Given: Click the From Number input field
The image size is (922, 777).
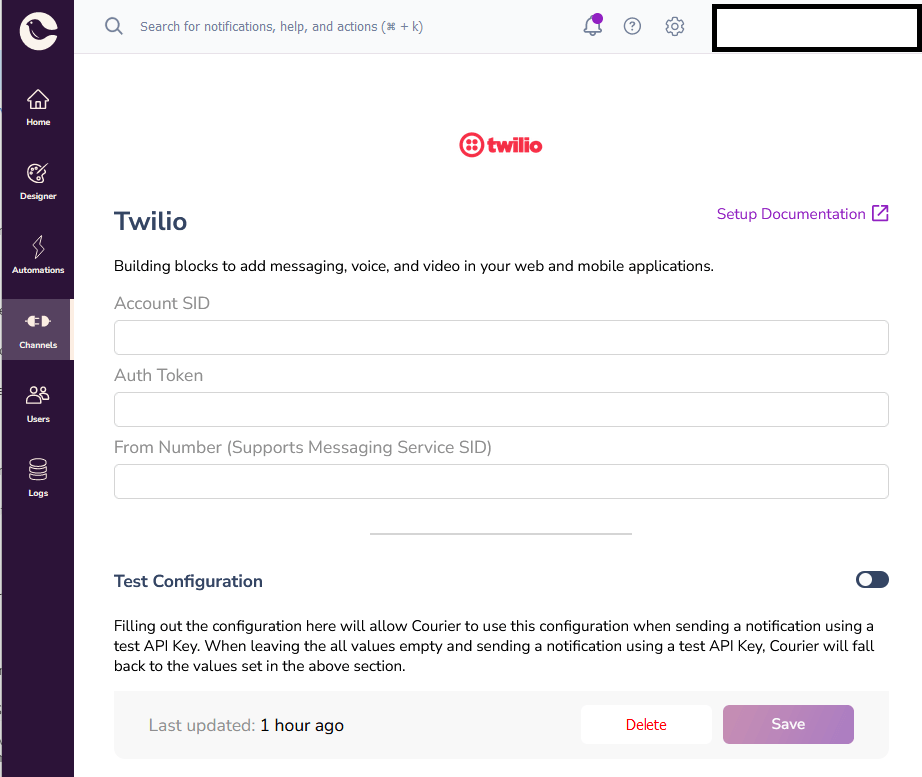Looking at the screenshot, I should coord(500,481).
